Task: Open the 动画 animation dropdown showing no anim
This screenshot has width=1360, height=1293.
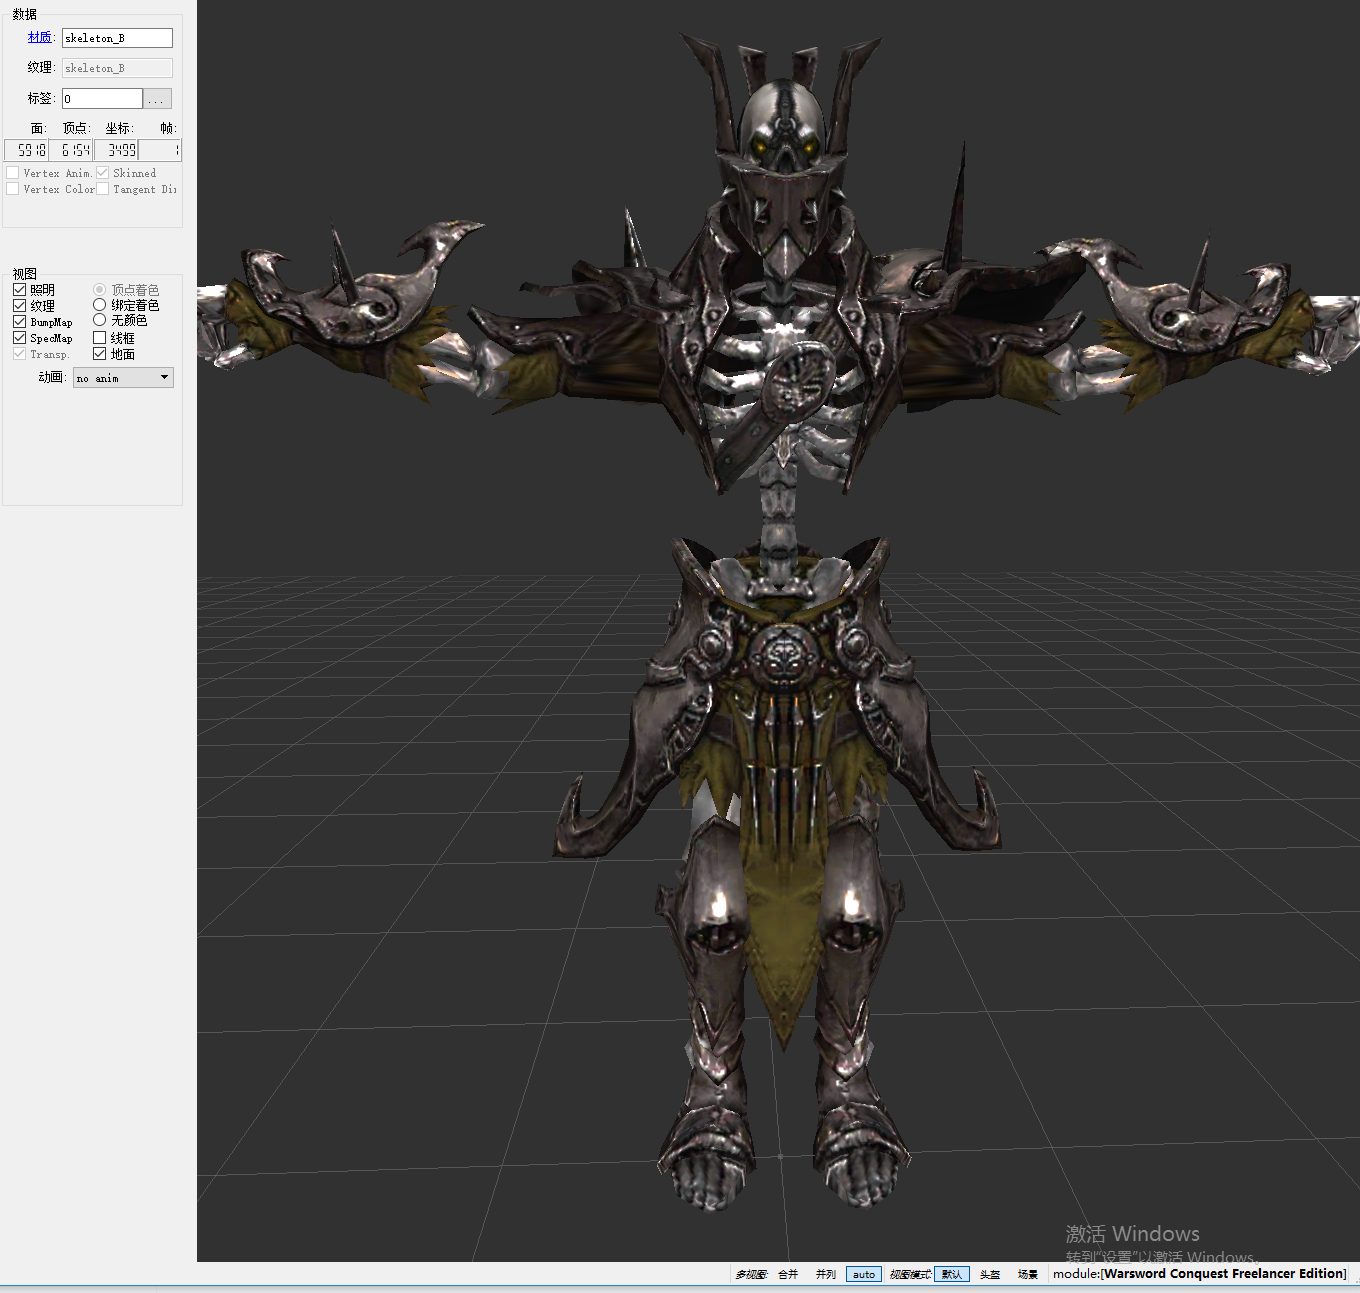Action: (x=123, y=378)
